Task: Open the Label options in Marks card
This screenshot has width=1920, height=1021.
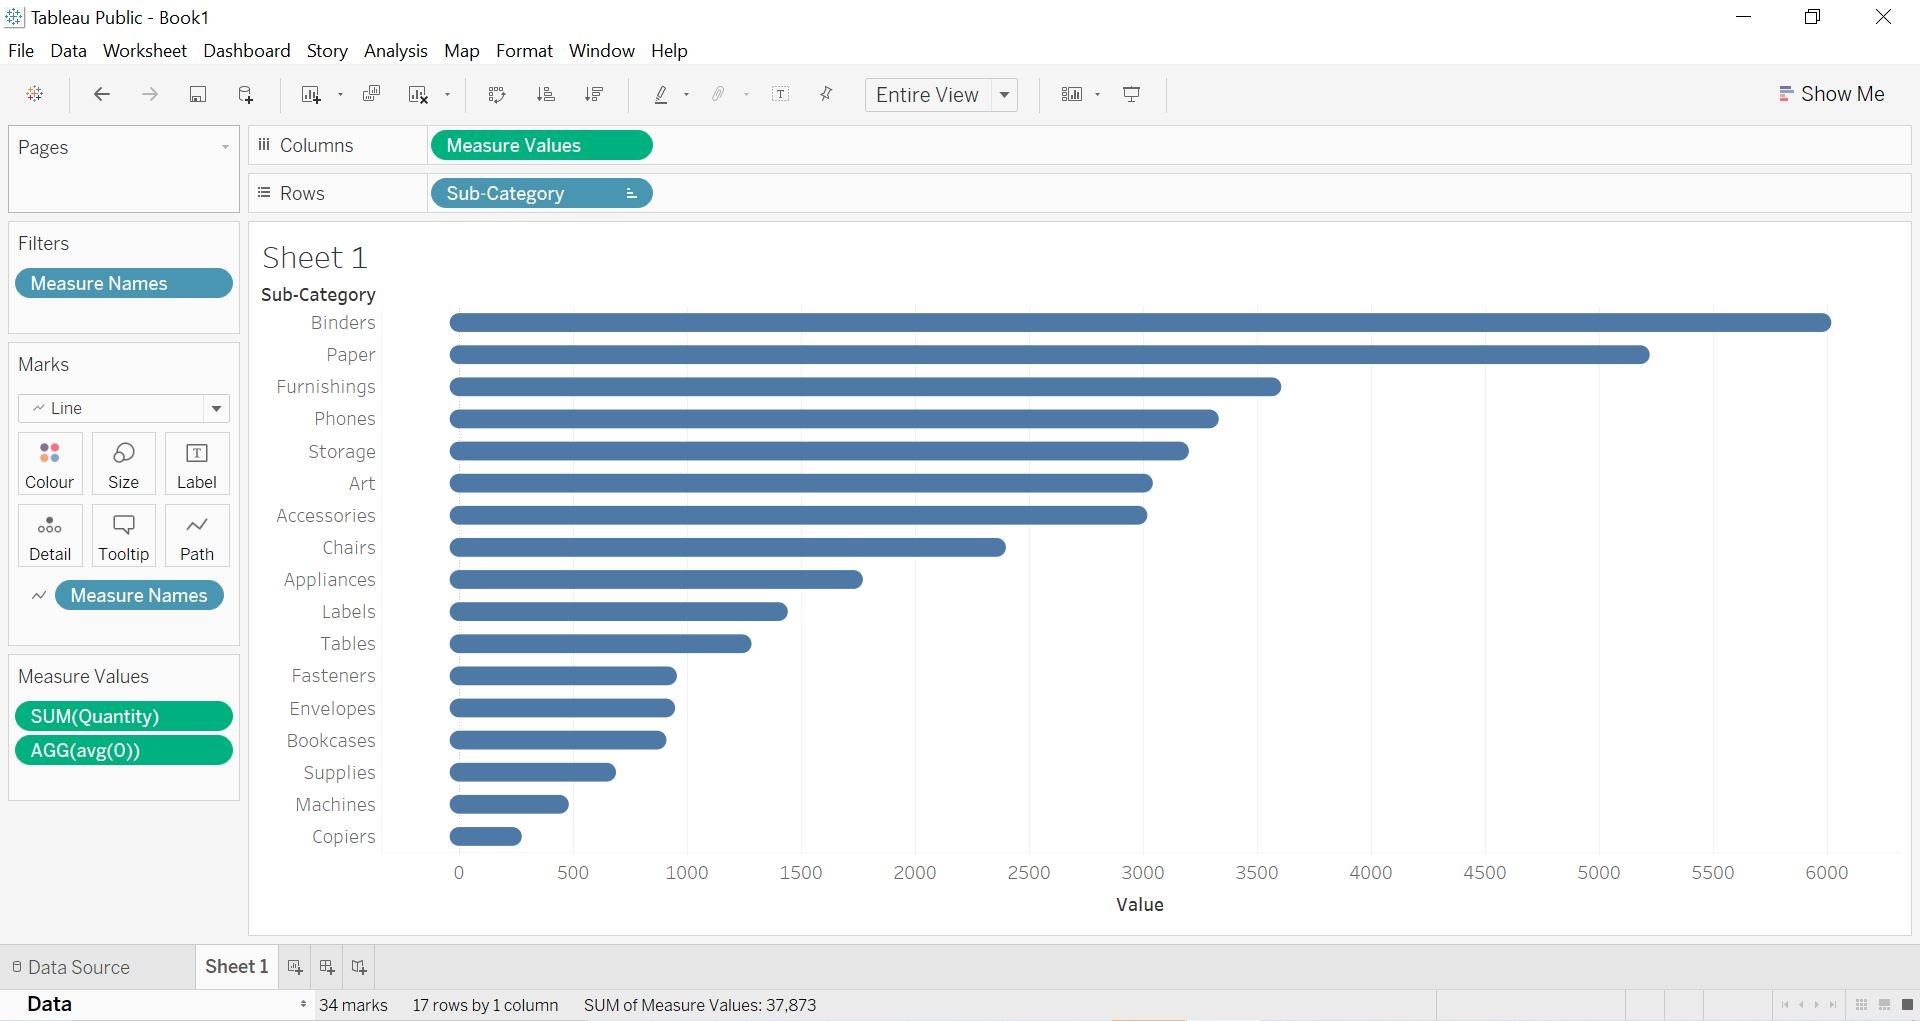Action: point(196,463)
